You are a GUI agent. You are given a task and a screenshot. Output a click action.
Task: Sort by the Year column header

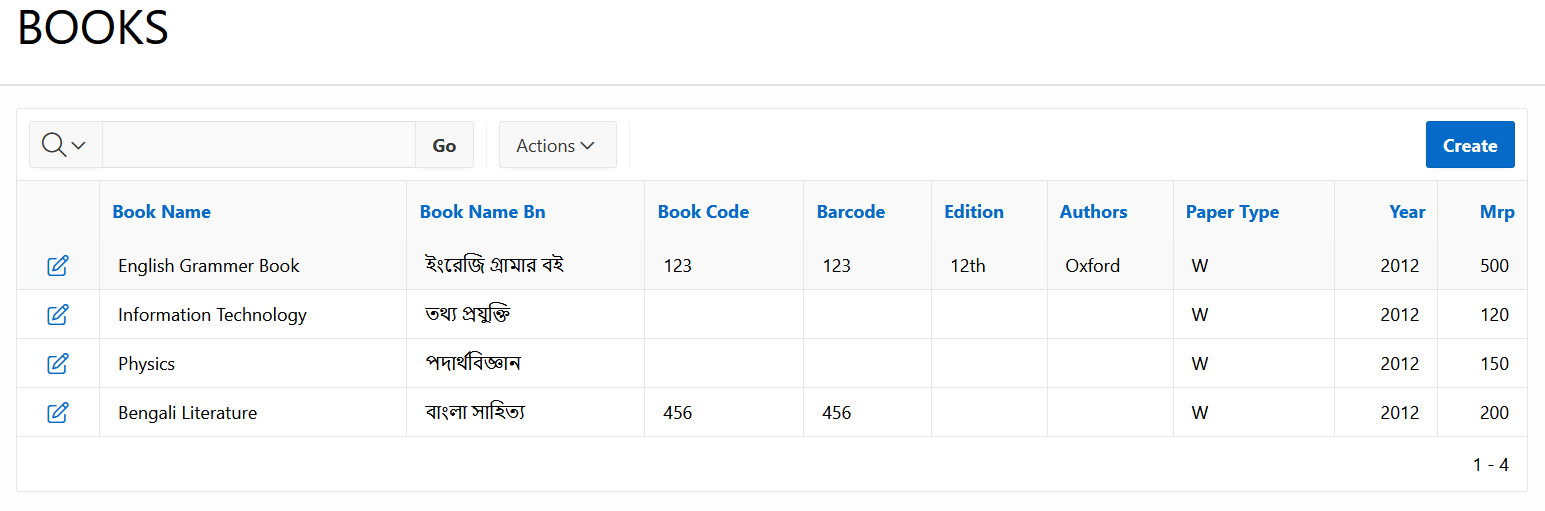point(1406,211)
